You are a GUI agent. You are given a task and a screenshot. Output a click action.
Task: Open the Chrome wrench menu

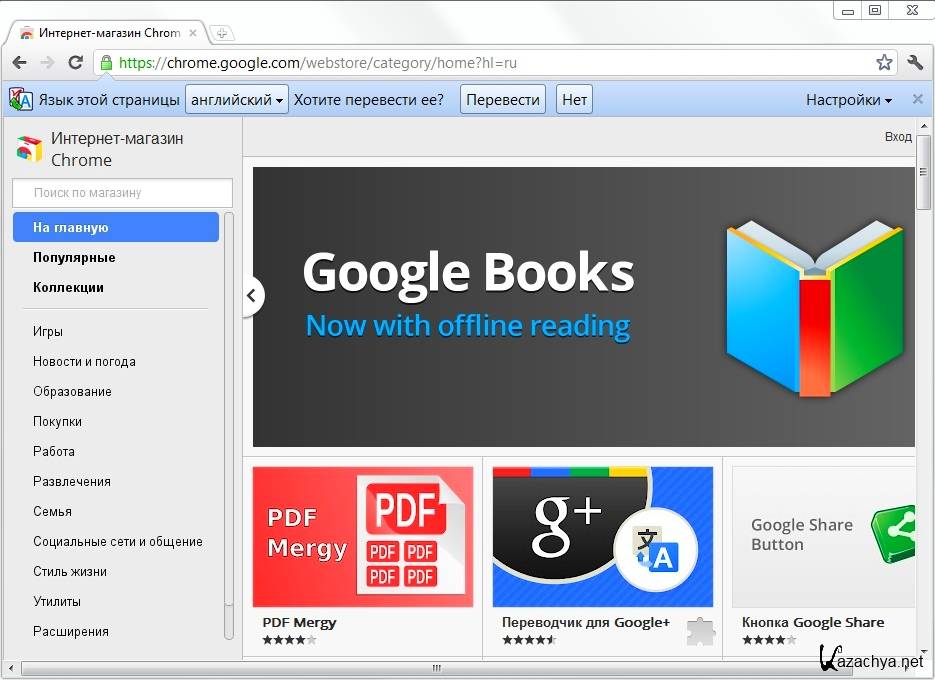click(915, 62)
